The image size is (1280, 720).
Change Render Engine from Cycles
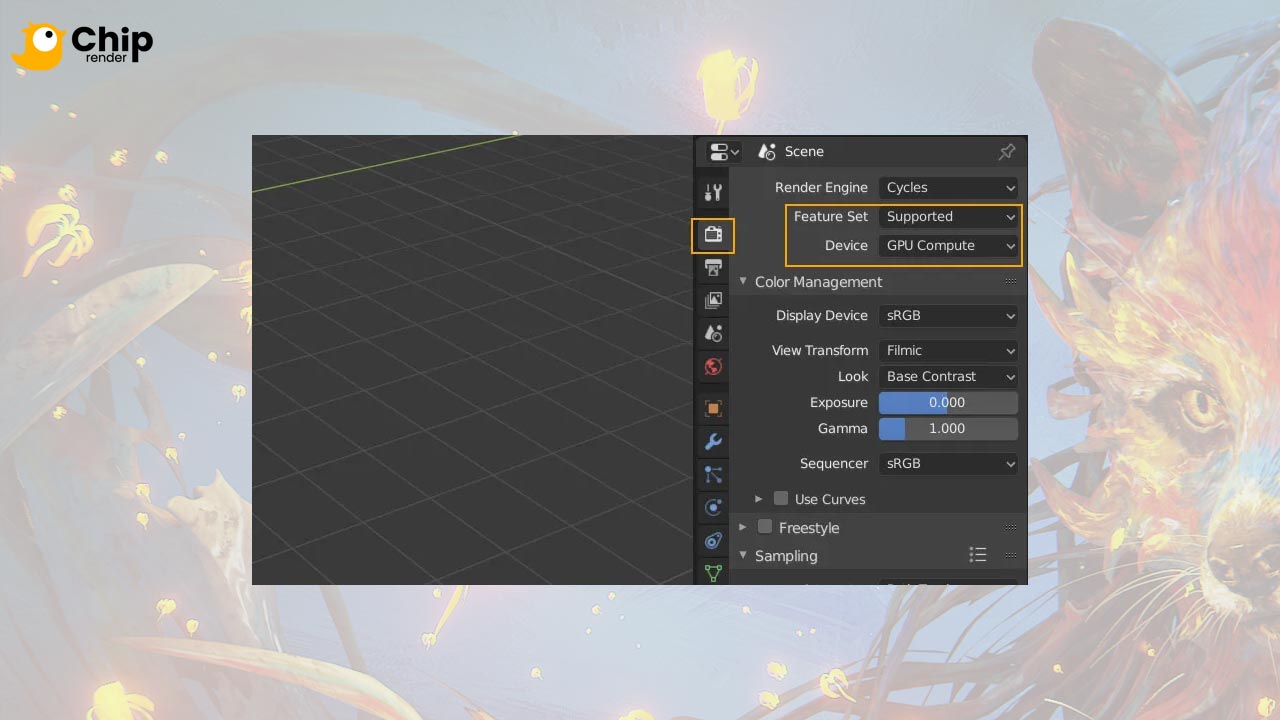948,187
